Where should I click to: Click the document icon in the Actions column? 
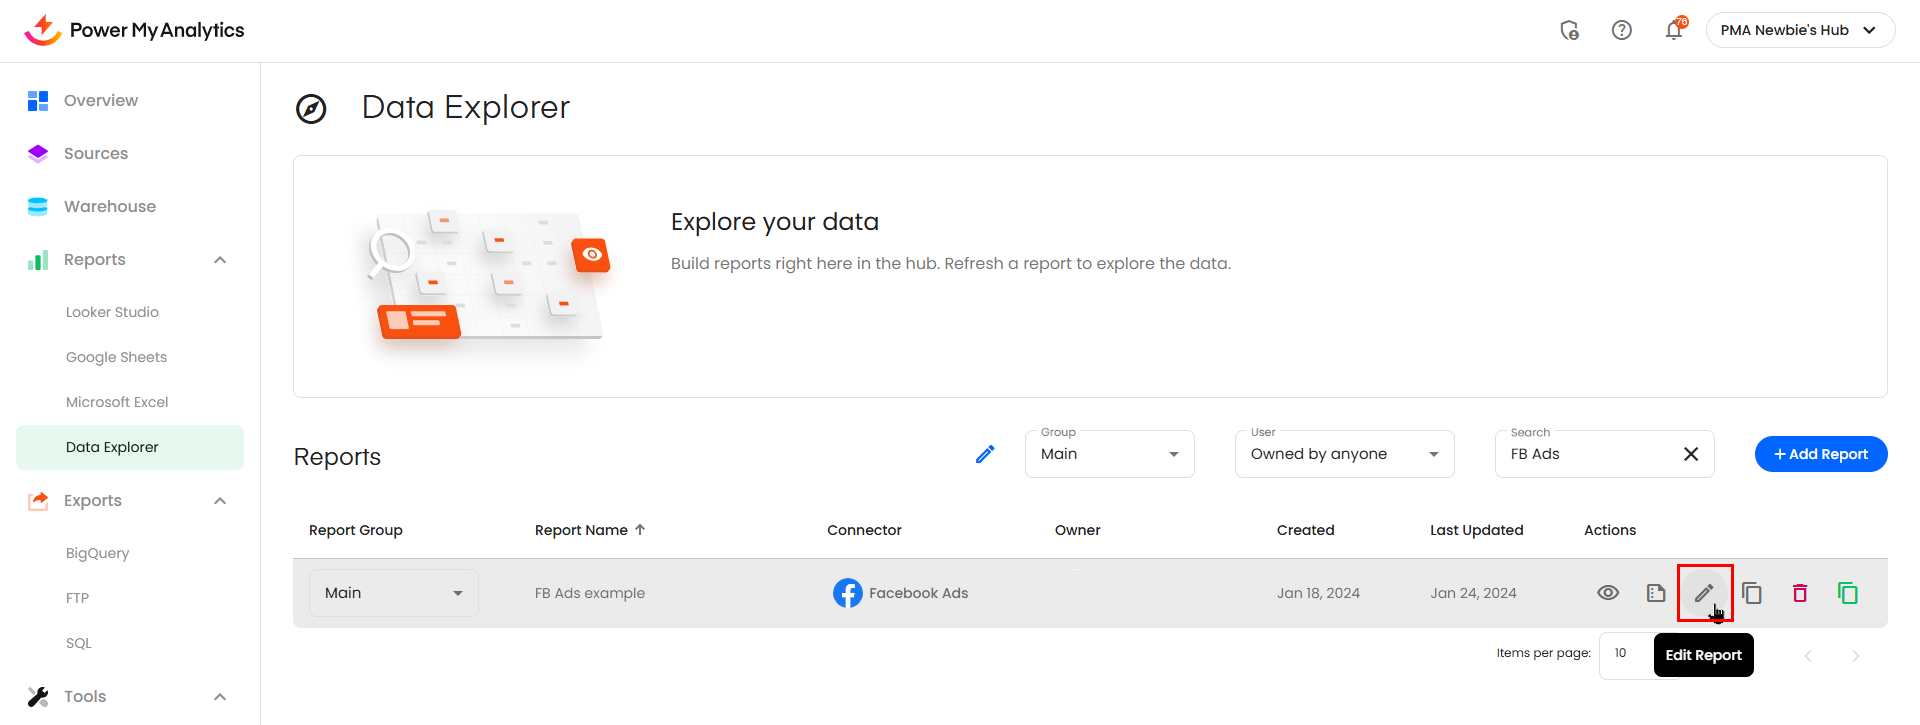(1656, 593)
